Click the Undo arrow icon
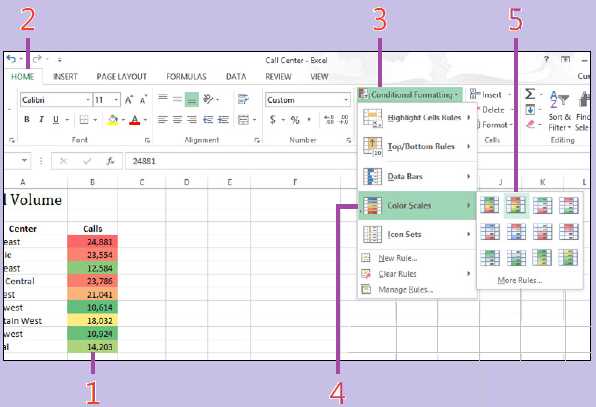Image resolution: width=596 pixels, height=407 pixels. pos(11,59)
